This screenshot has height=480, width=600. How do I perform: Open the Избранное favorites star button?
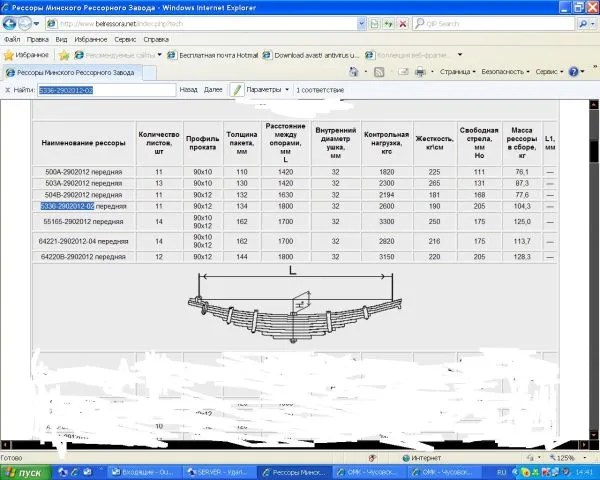tap(26, 55)
